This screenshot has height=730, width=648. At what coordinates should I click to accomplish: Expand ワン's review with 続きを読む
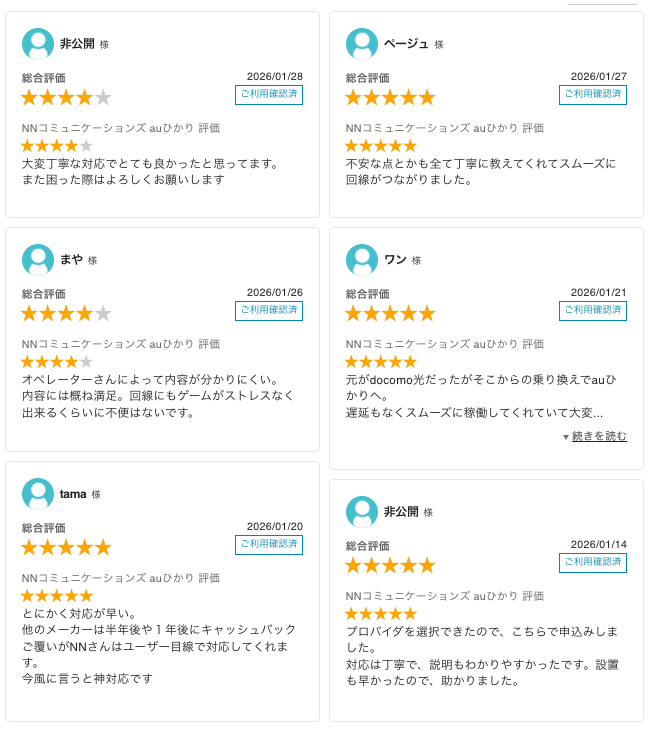[599, 437]
